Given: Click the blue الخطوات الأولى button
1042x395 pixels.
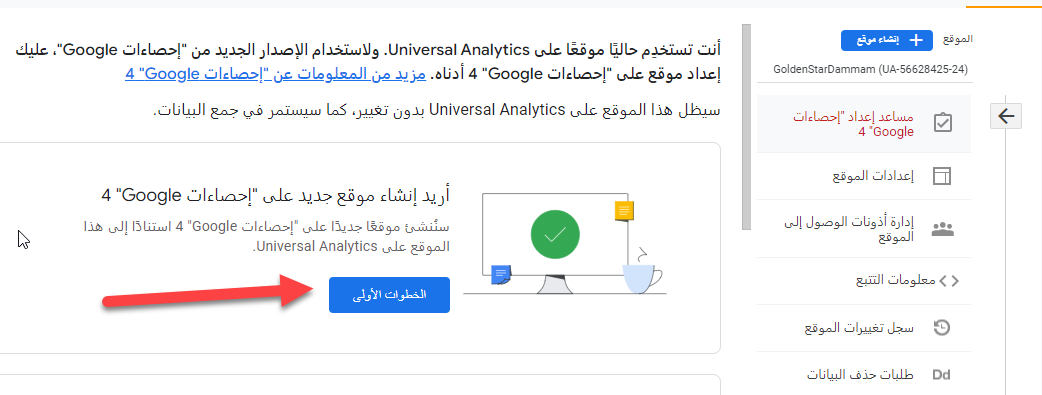Looking at the screenshot, I should click(x=389, y=295).
